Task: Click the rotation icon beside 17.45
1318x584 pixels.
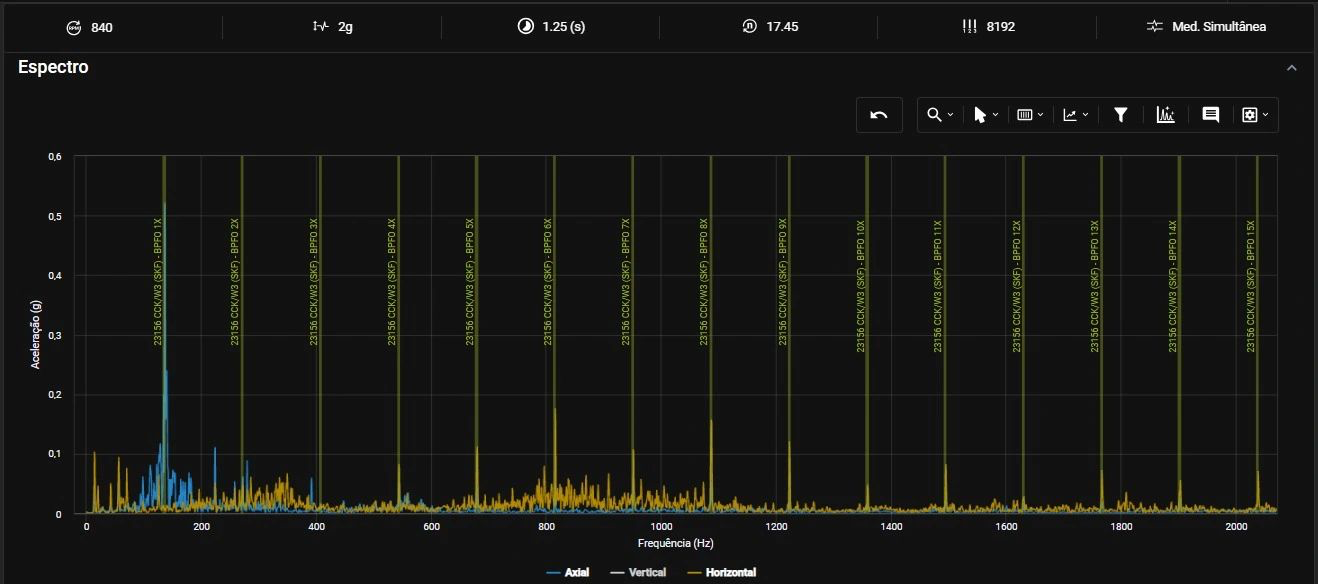Action: tap(749, 27)
